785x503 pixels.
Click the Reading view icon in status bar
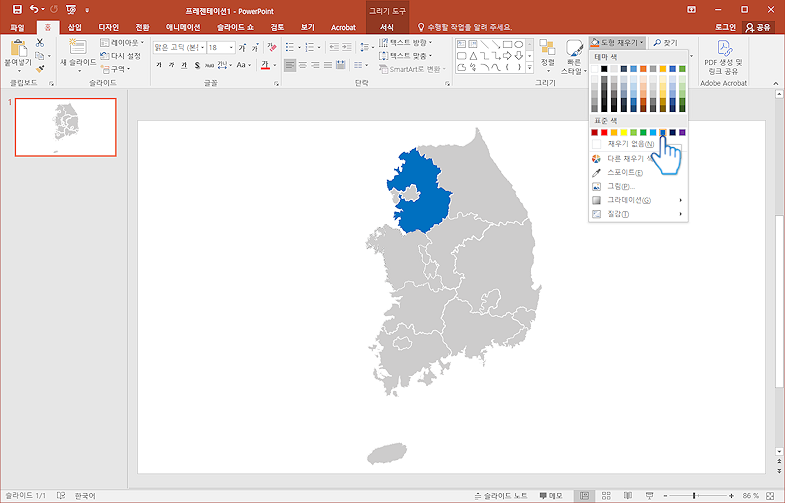628,495
